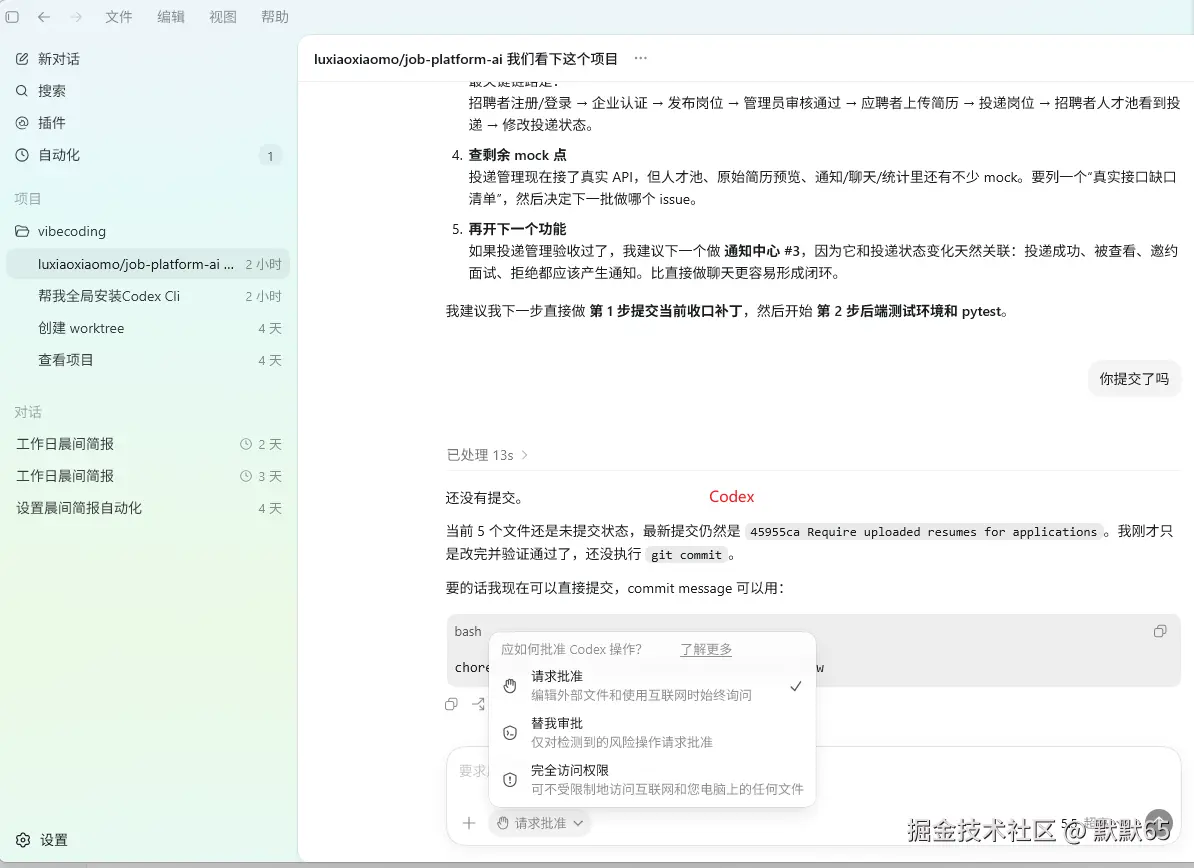Collapse the 请求批准 dropdown in the composer
Screen dimensions: 1194x868
click(540, 823)
